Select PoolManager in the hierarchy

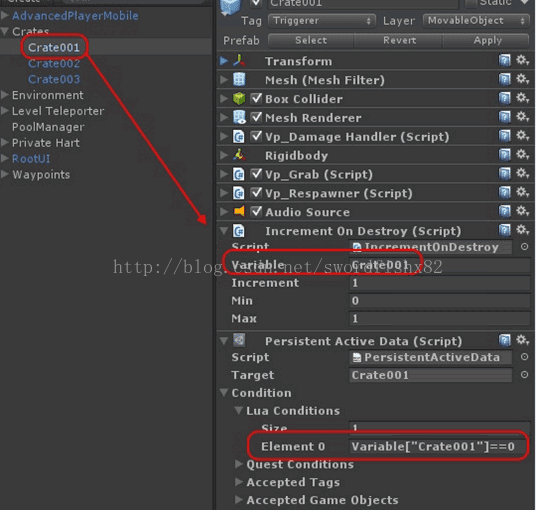pos(48,127)
